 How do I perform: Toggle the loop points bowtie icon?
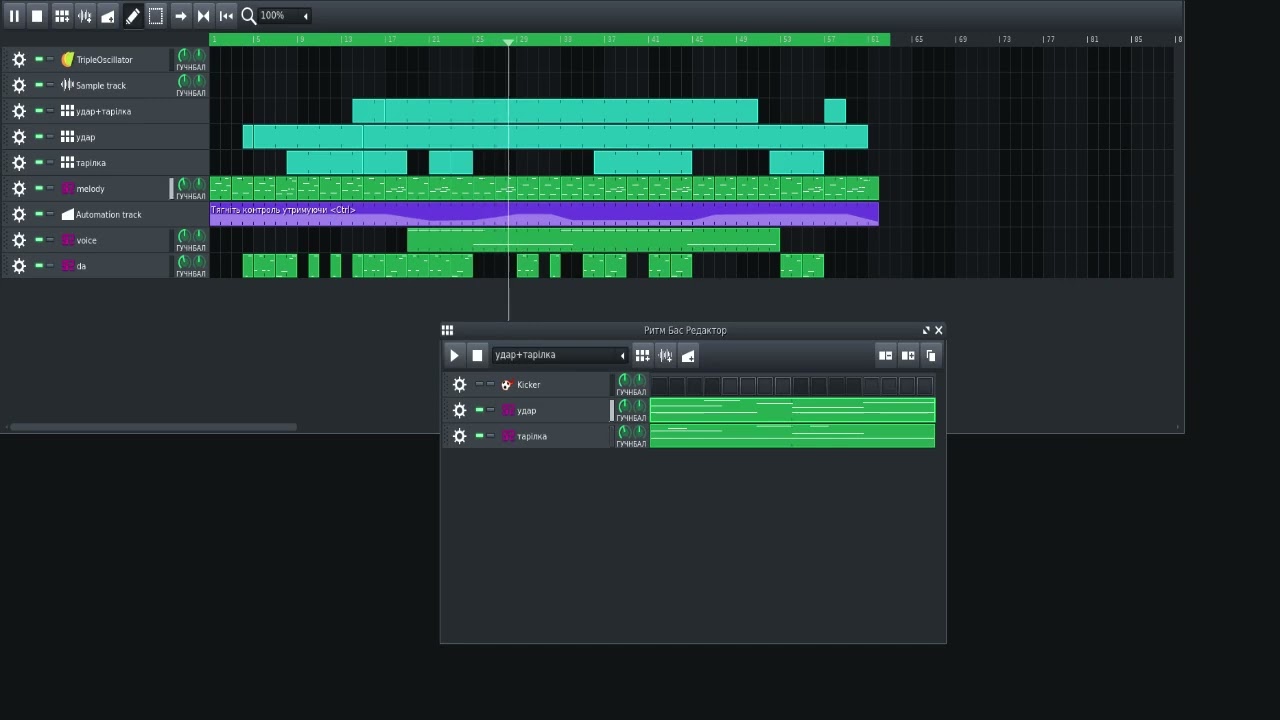[x=203, y=15]
